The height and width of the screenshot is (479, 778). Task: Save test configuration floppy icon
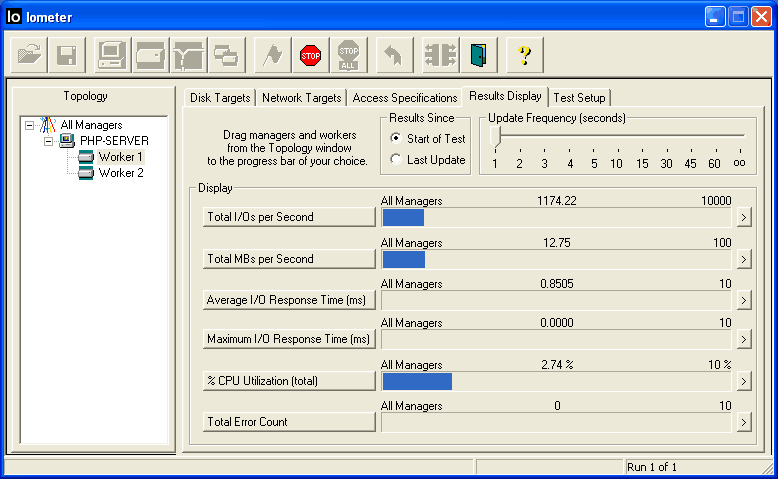pyautogui.click(x=66, y=55)
